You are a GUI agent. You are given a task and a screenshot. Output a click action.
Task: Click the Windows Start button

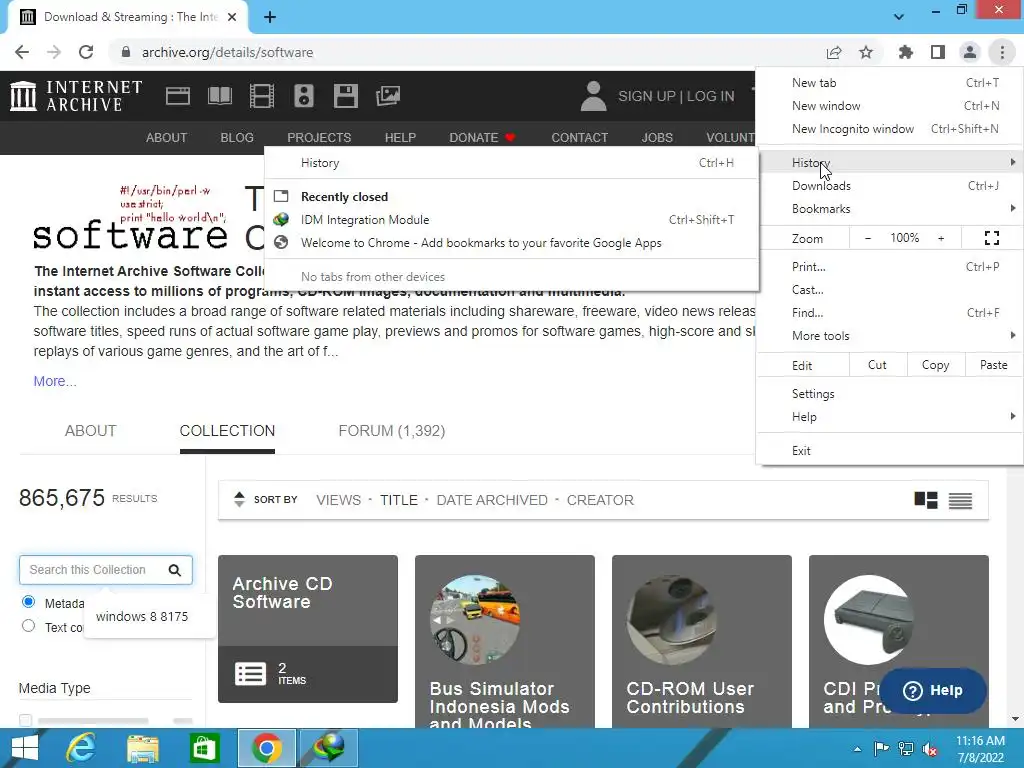tap(24, 748)
